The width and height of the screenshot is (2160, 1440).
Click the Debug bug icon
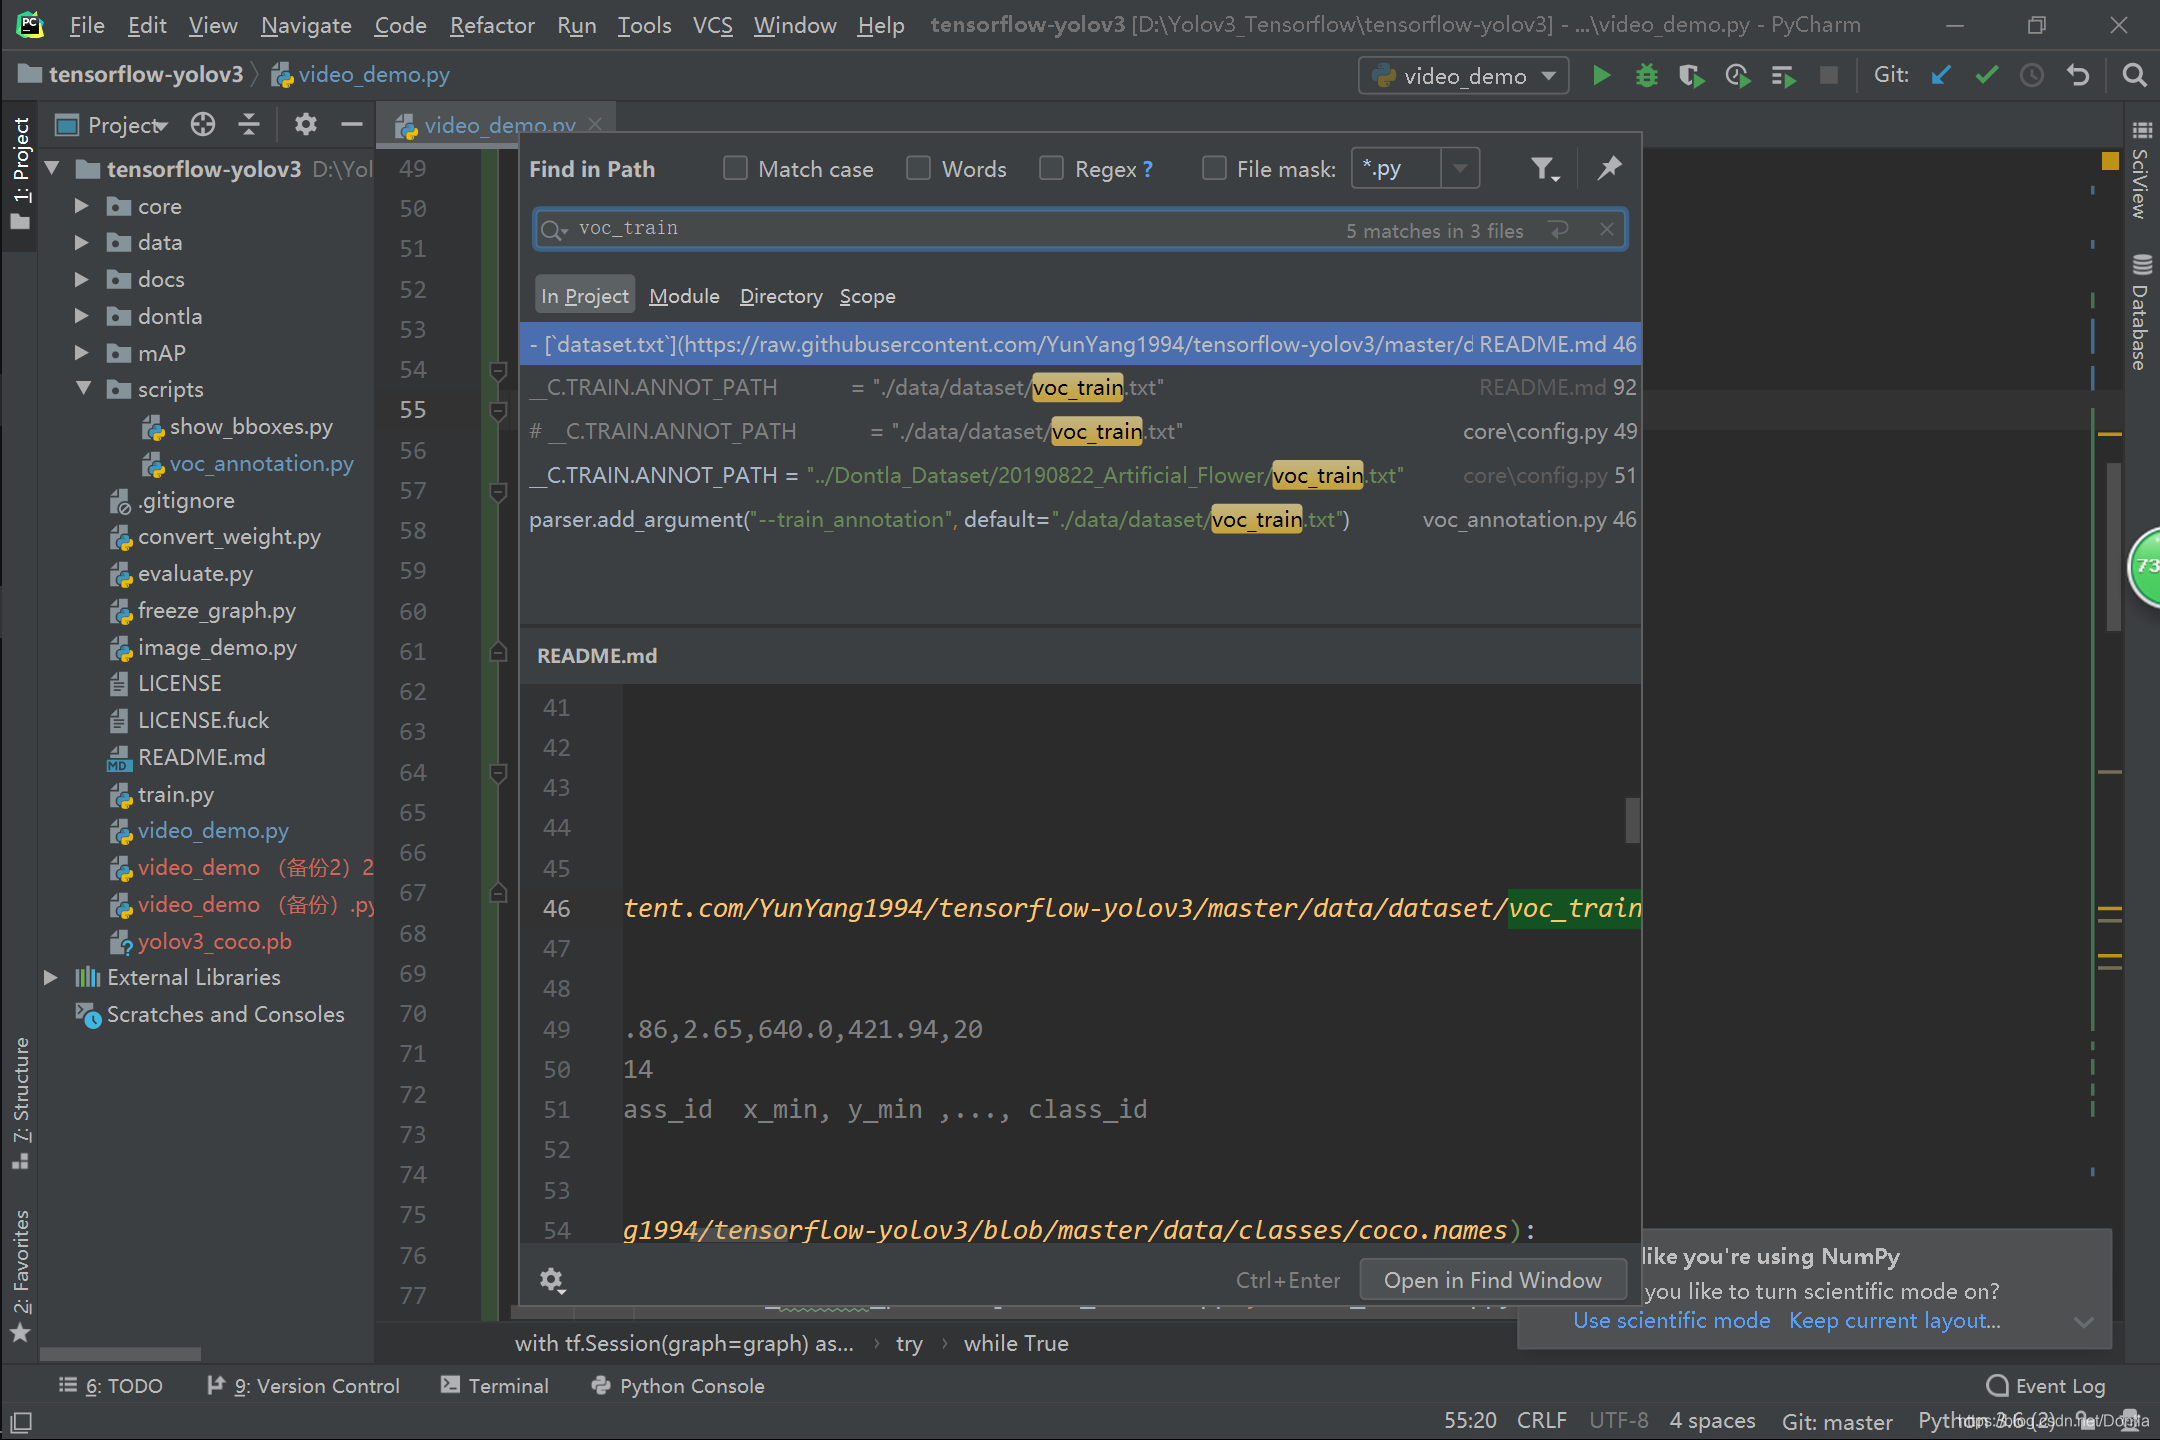(x=1646, y=75)
